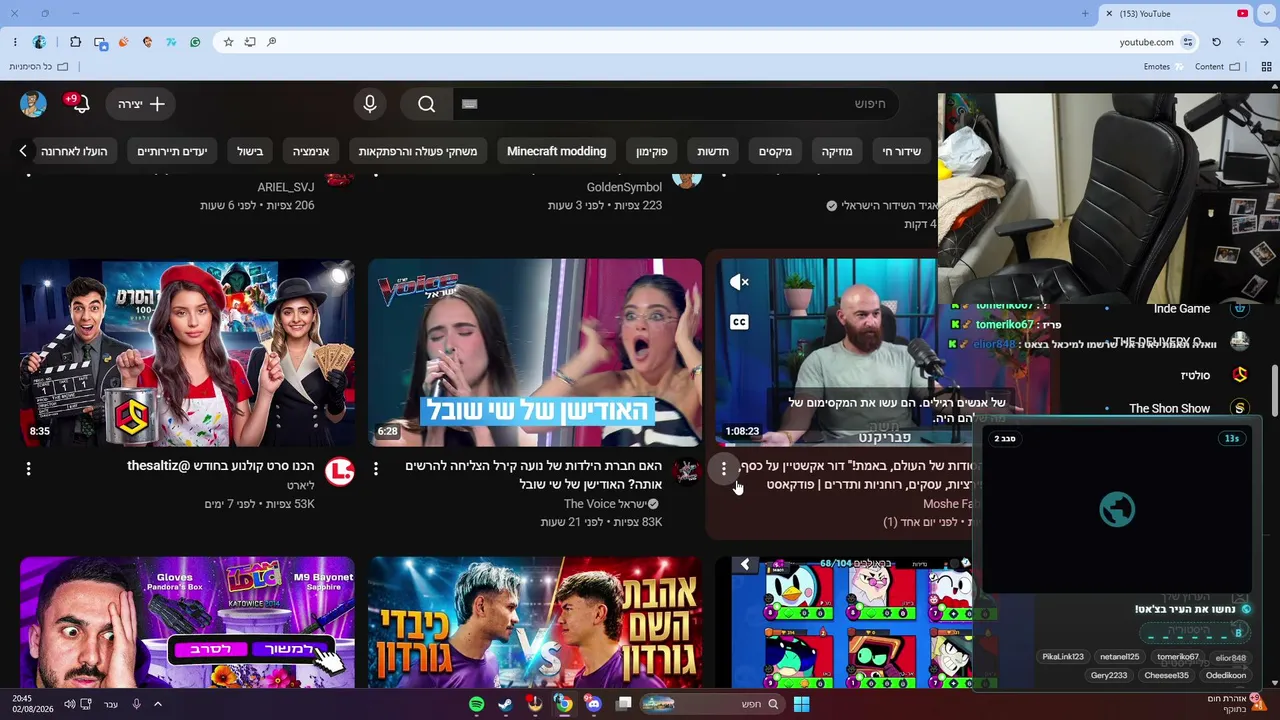Toggle the taskbar microphone icon

pyautogui.click(x=137, y=704)
